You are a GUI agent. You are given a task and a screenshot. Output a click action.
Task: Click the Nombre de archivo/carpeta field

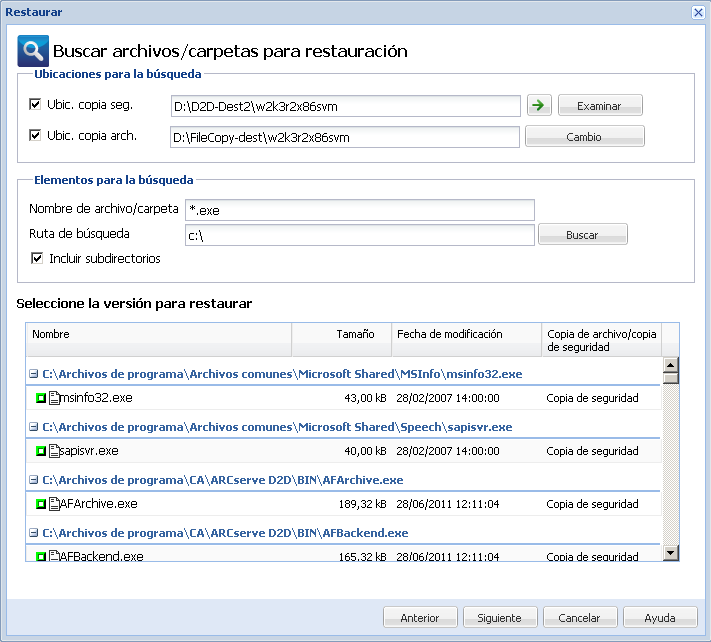[x=360, y=210]
